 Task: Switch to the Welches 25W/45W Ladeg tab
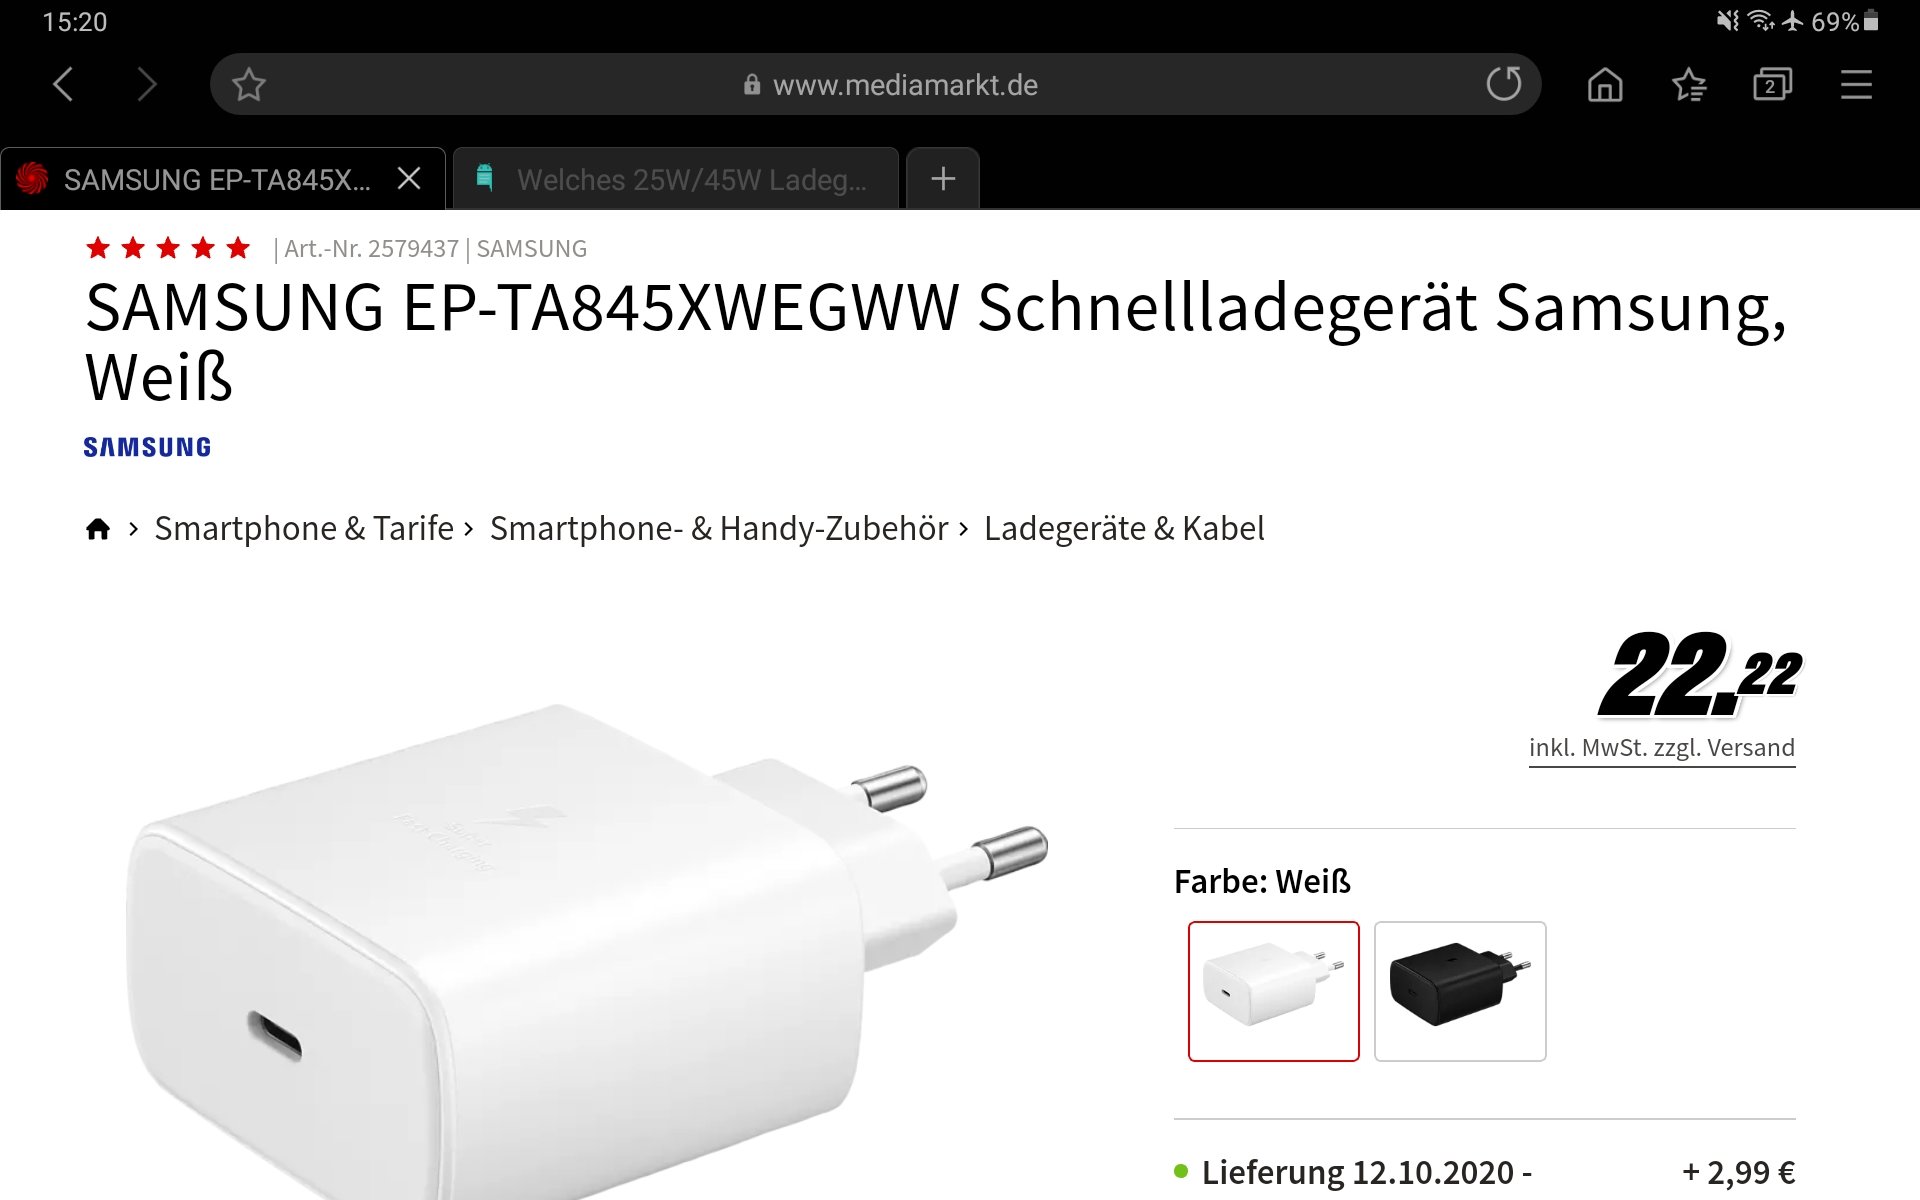coord(676,179)
